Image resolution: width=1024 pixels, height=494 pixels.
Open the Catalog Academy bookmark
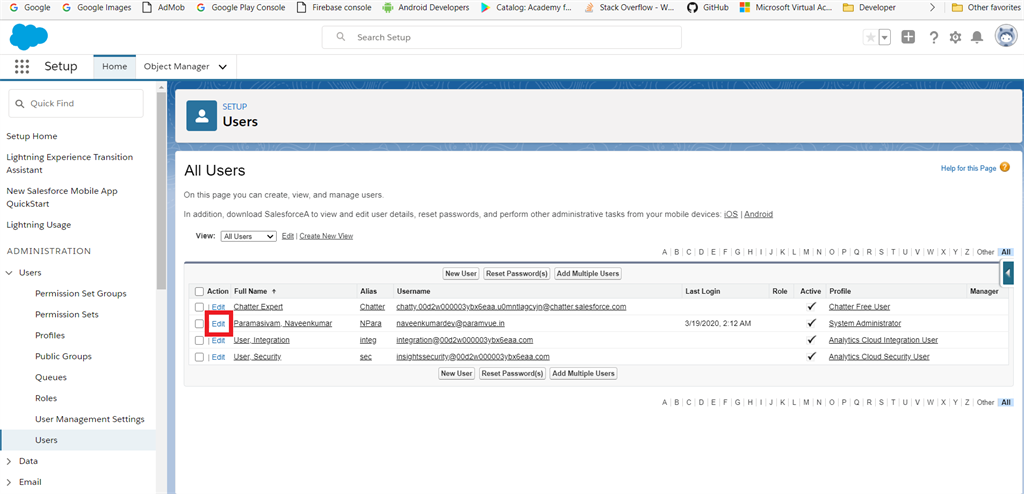tap(526, 8)
